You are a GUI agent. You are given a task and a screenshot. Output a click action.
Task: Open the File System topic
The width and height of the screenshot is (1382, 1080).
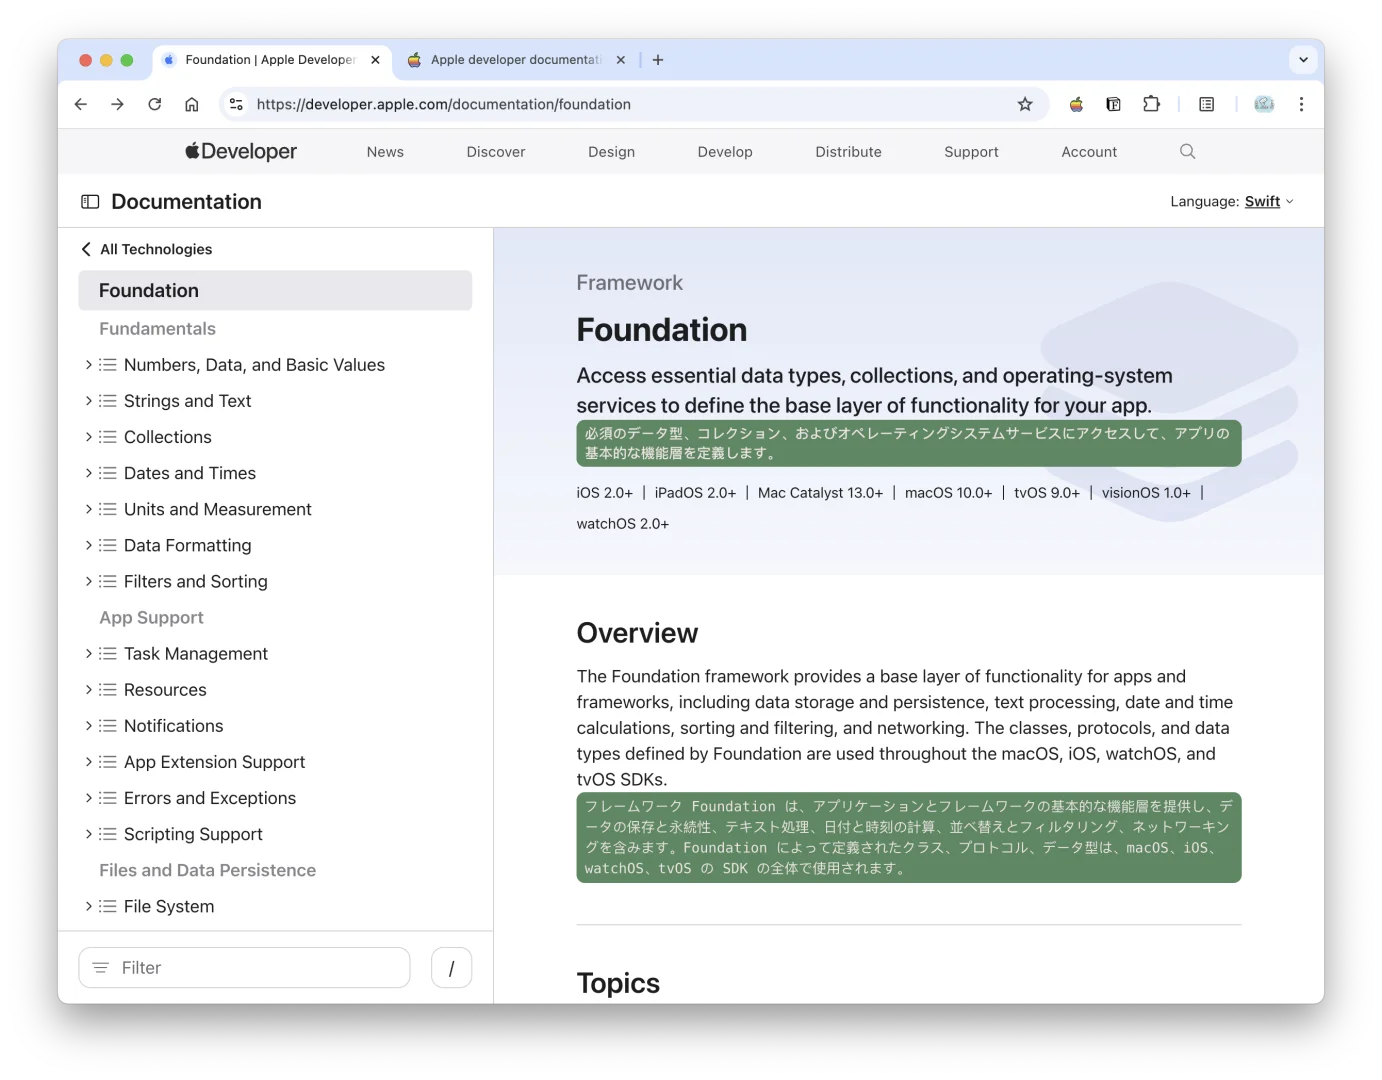(169, 906)
